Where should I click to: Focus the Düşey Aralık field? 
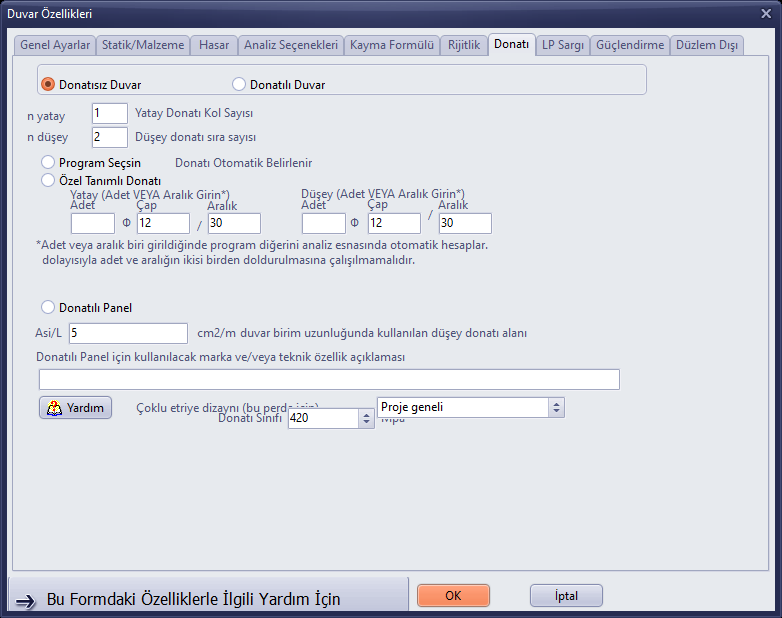click(x=465, y=223)
